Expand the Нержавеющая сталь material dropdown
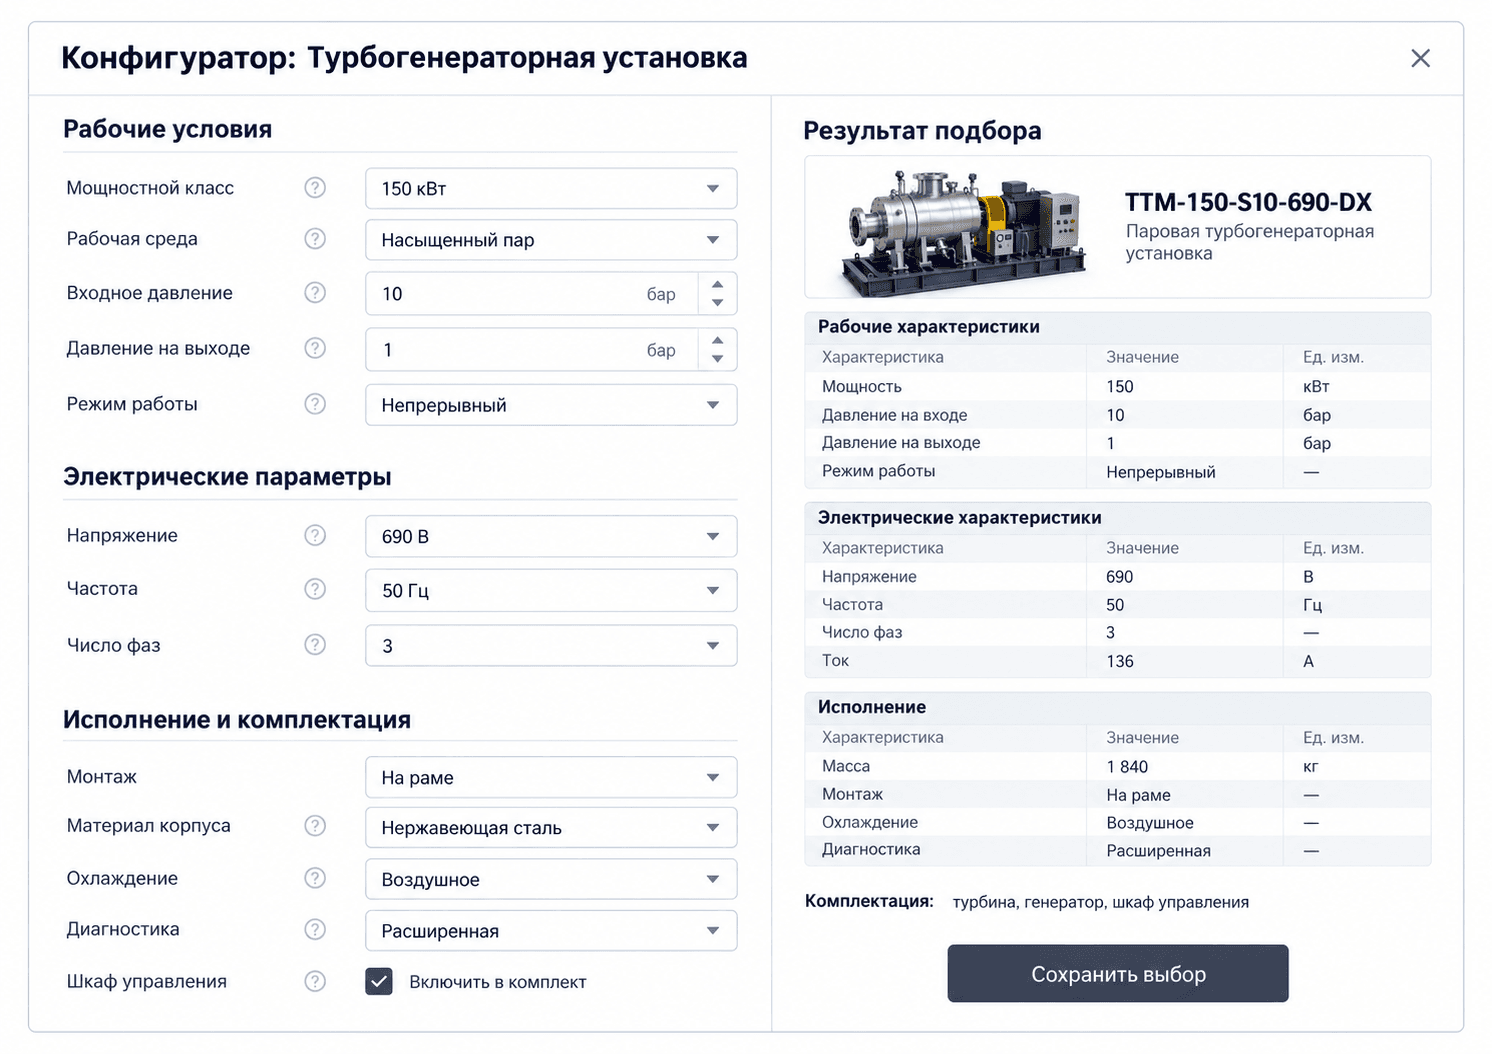 [x=551, y=827]
